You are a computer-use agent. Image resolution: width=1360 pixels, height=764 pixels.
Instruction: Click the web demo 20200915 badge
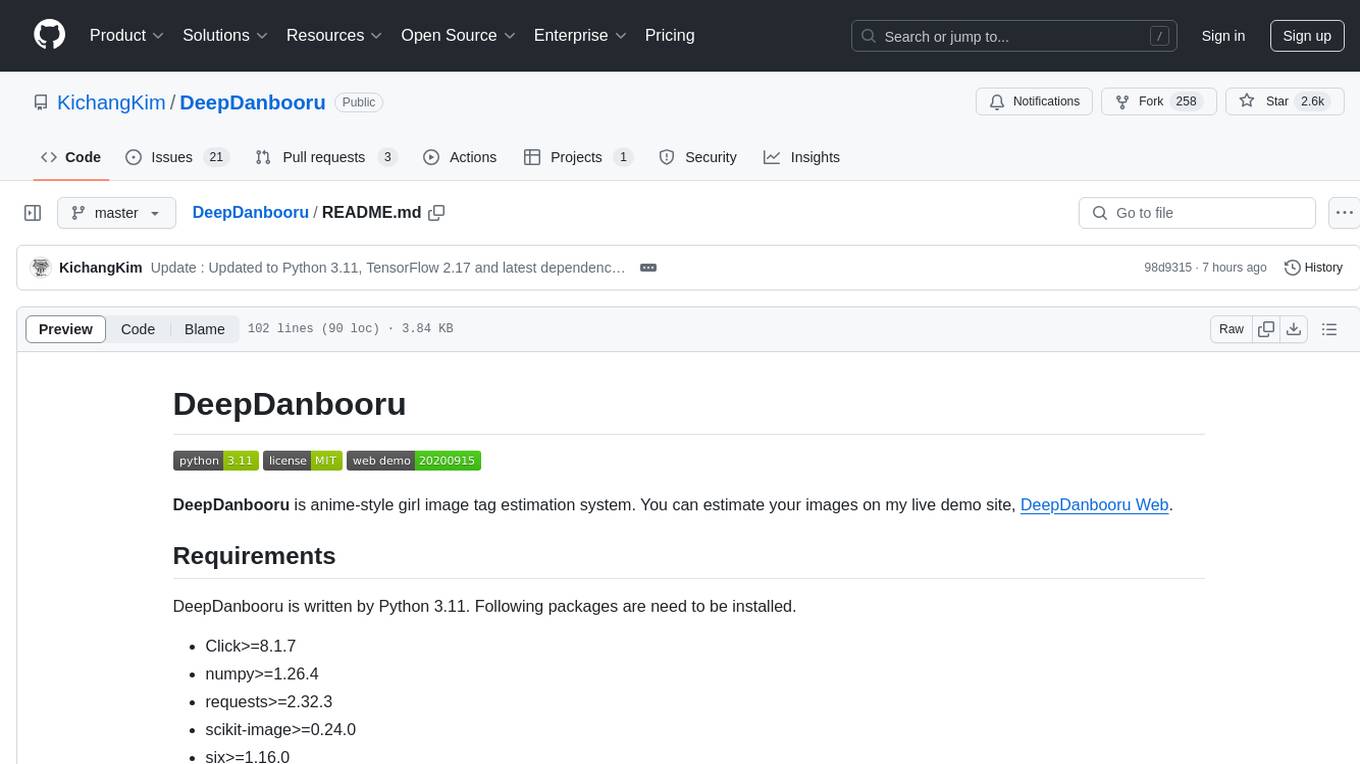click(414, 460)
